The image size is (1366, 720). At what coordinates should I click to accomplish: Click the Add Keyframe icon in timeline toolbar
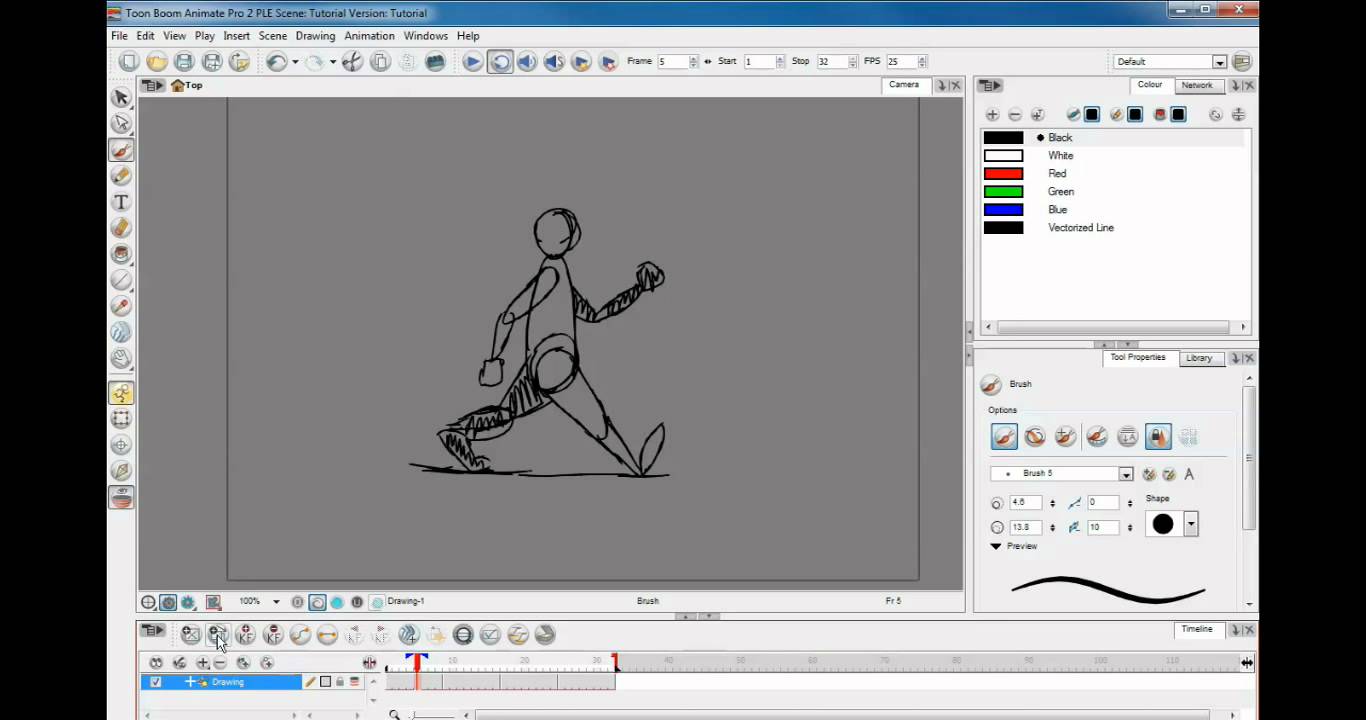pos(245,635)
